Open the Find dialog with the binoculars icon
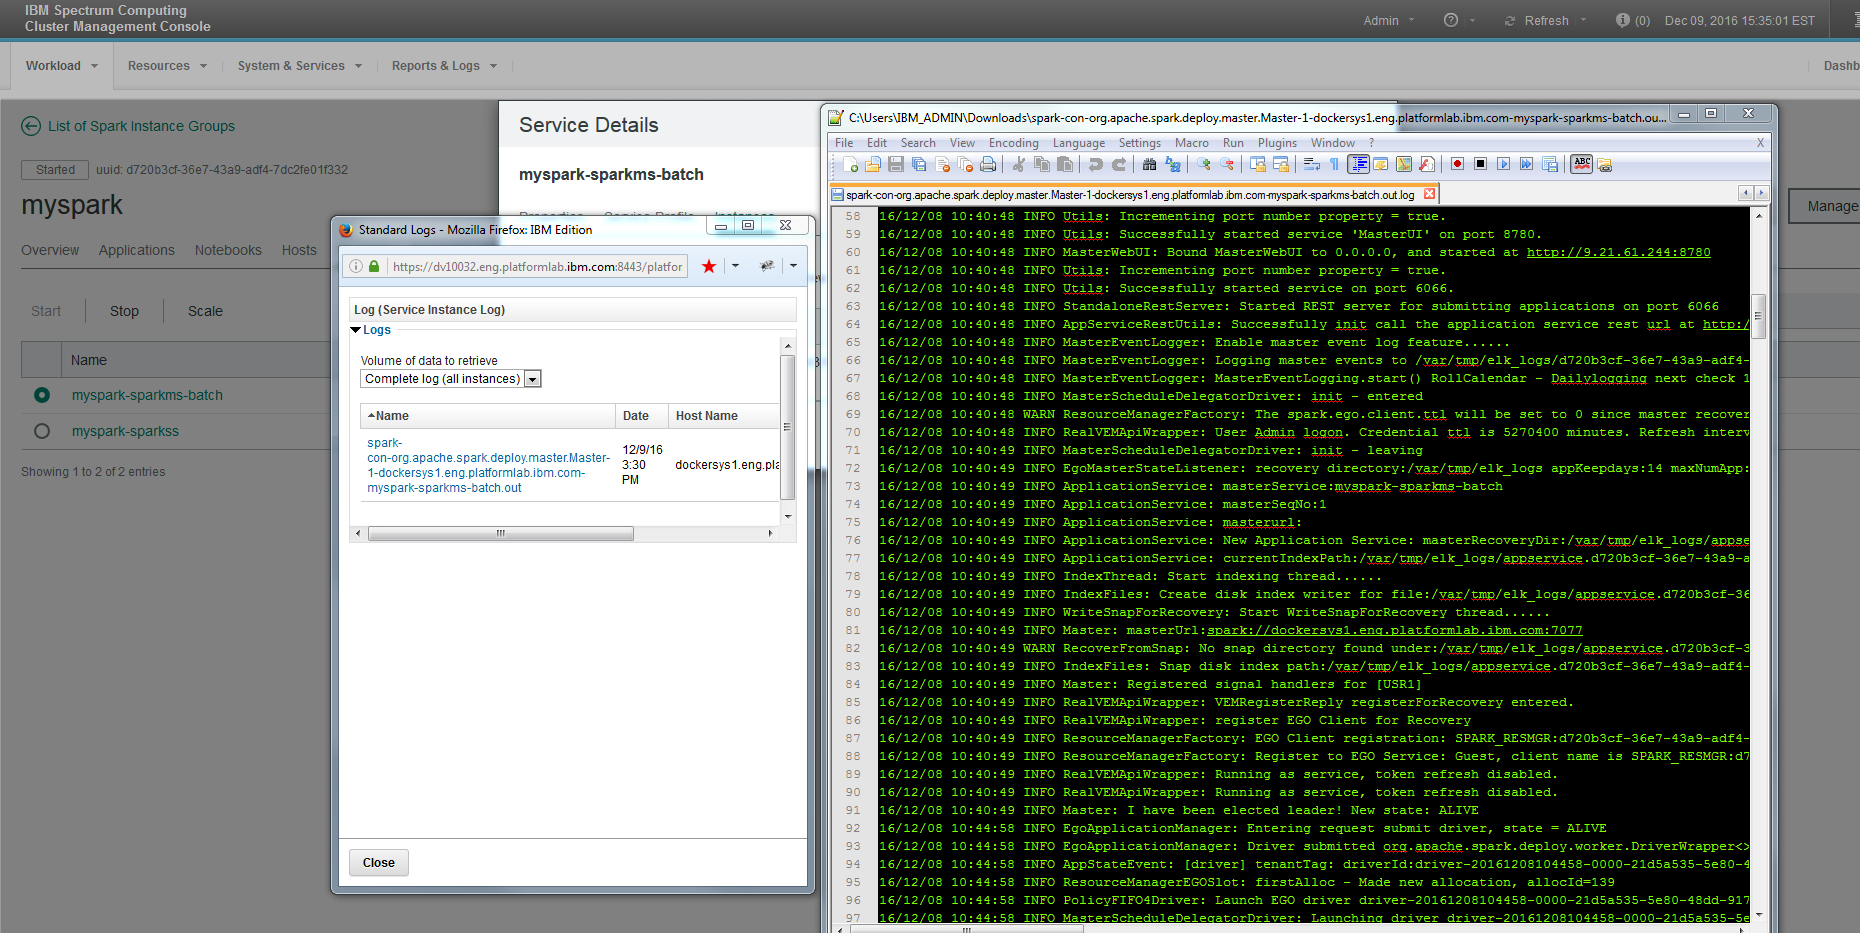1860x933 pixels. [1147, 165]
